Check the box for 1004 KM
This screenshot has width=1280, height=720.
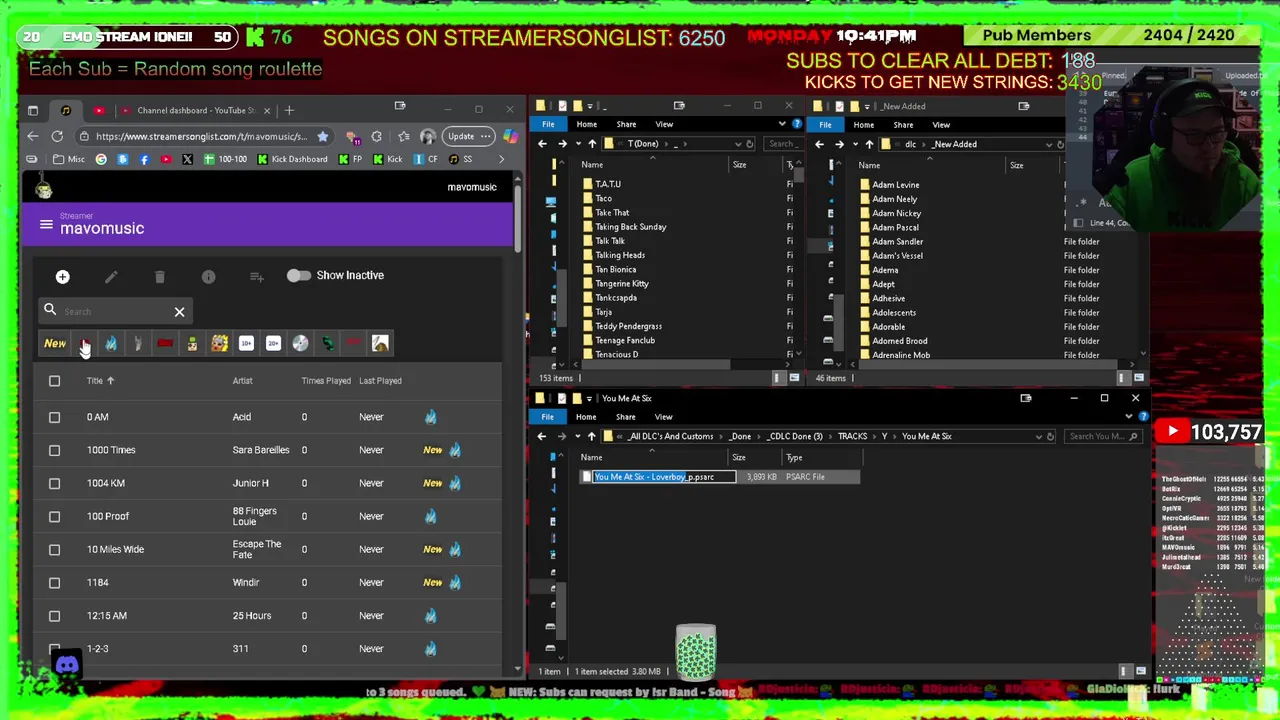pyautogui.click(x=55, y=483)
